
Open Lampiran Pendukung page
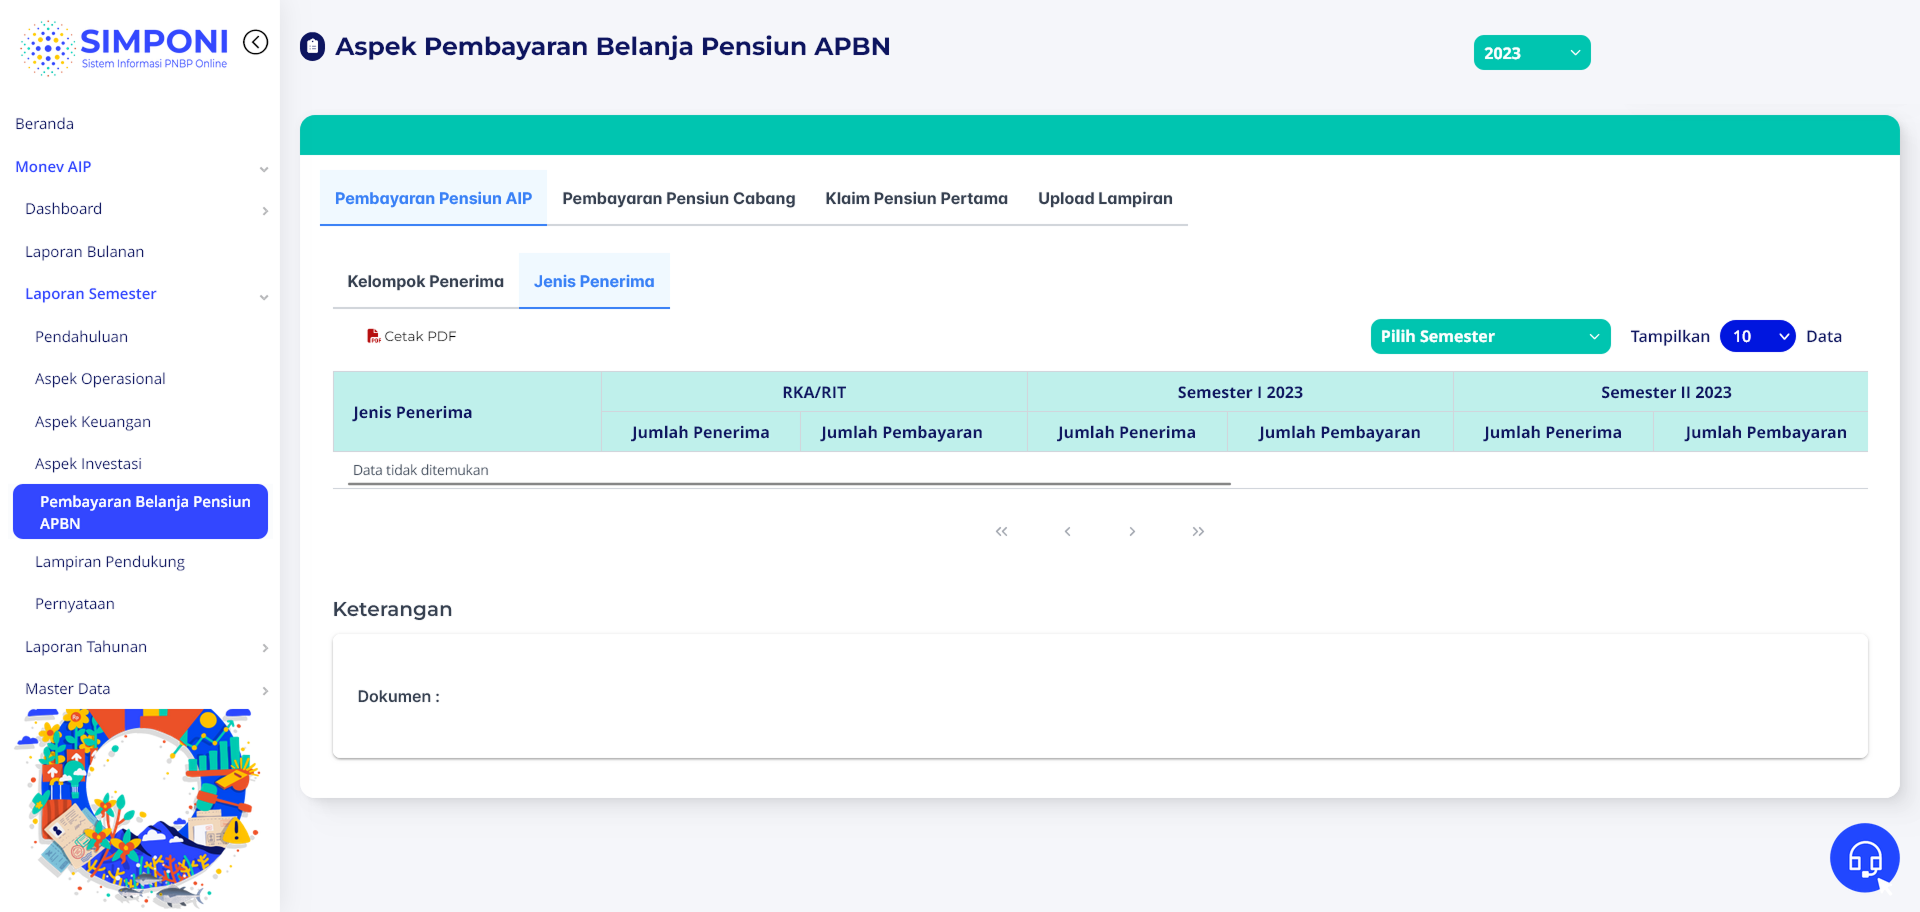click(x=110, y=562)
